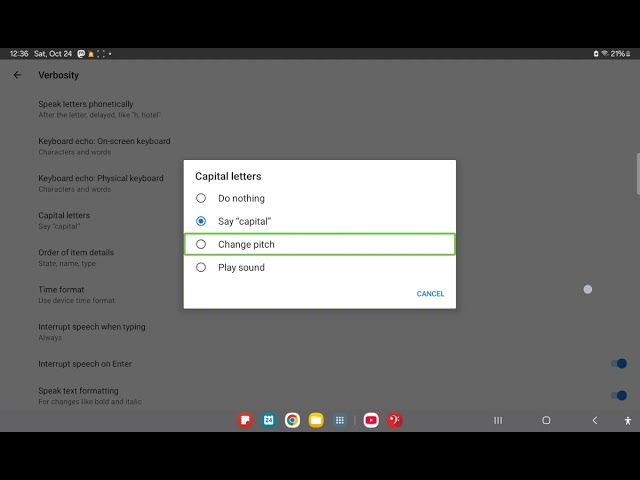Viewport: 640px width, 480px height.
Task: Toggle the 'Interrupt speech on Enter' switch
Action: click(619, 363)
